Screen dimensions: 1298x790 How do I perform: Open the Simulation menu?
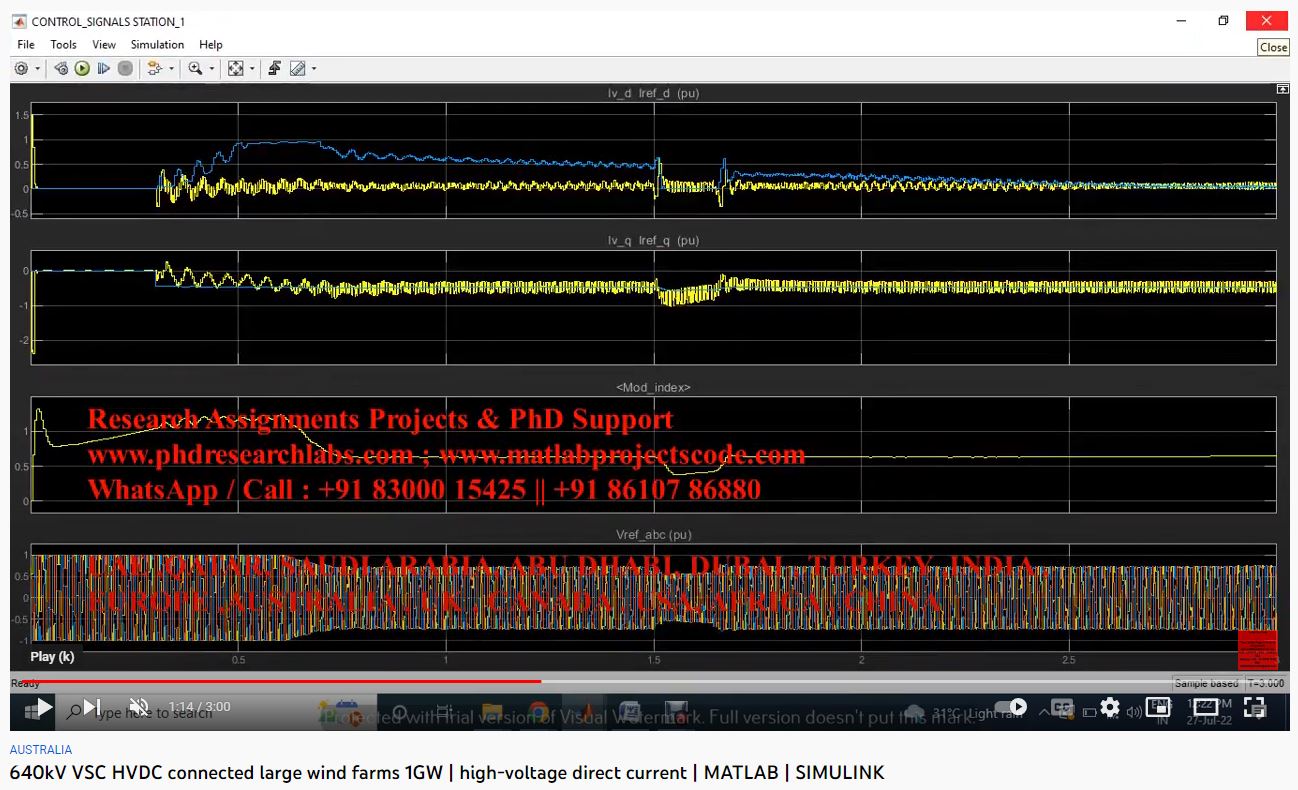(157, 45)
